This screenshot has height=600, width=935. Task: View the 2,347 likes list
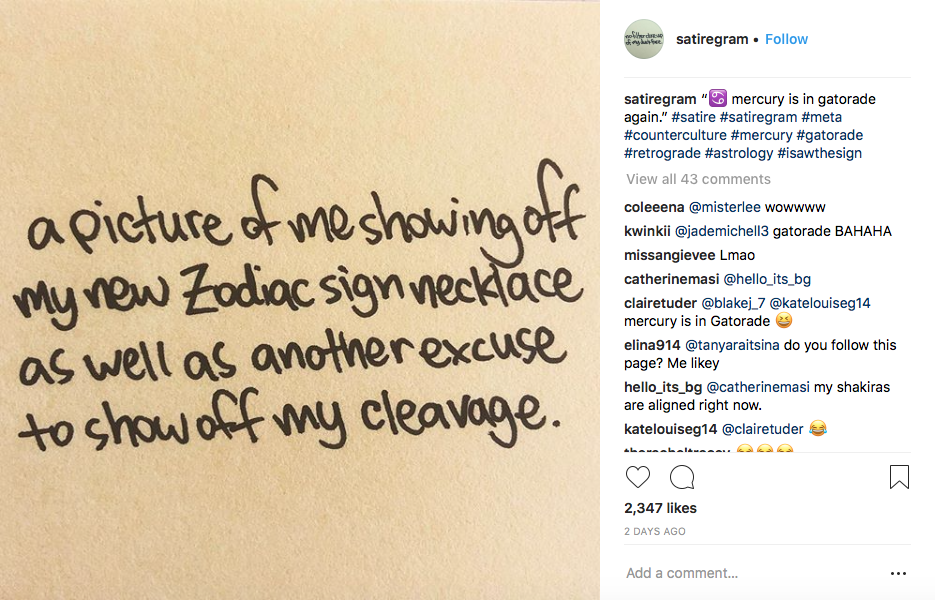(x=660, y=508)
